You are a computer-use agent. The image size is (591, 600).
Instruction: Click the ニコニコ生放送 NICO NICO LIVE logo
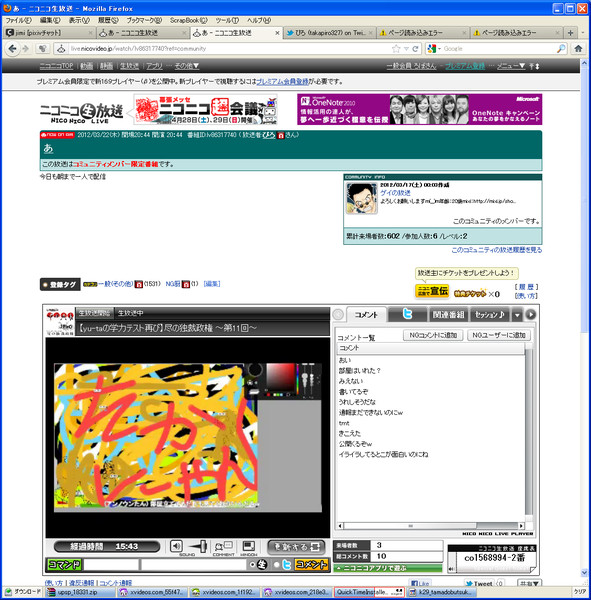coord(81,111)
